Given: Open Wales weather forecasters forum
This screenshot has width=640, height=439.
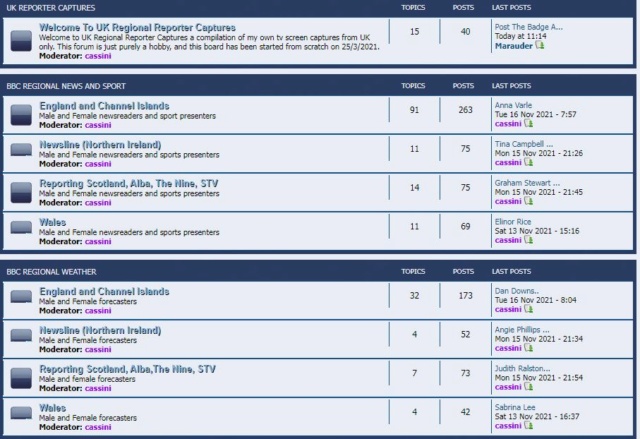Looking at the screenshot, I should coord(52,408).
